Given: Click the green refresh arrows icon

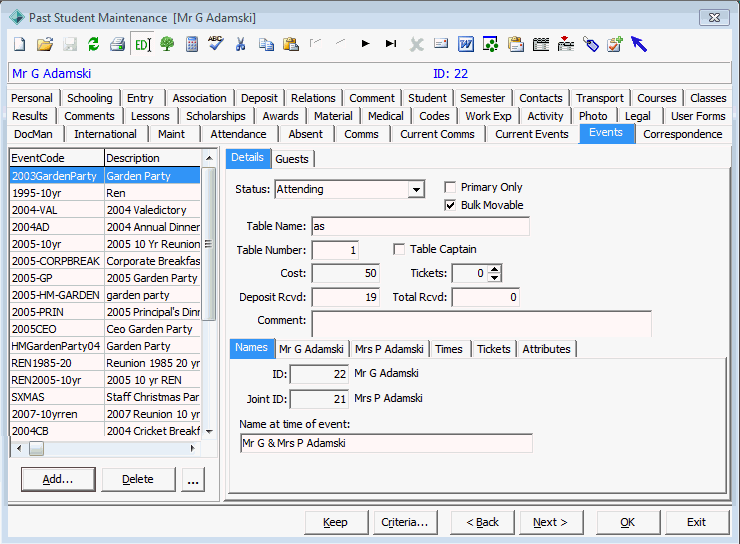Looking at the screenshot, I should [93, 44].
